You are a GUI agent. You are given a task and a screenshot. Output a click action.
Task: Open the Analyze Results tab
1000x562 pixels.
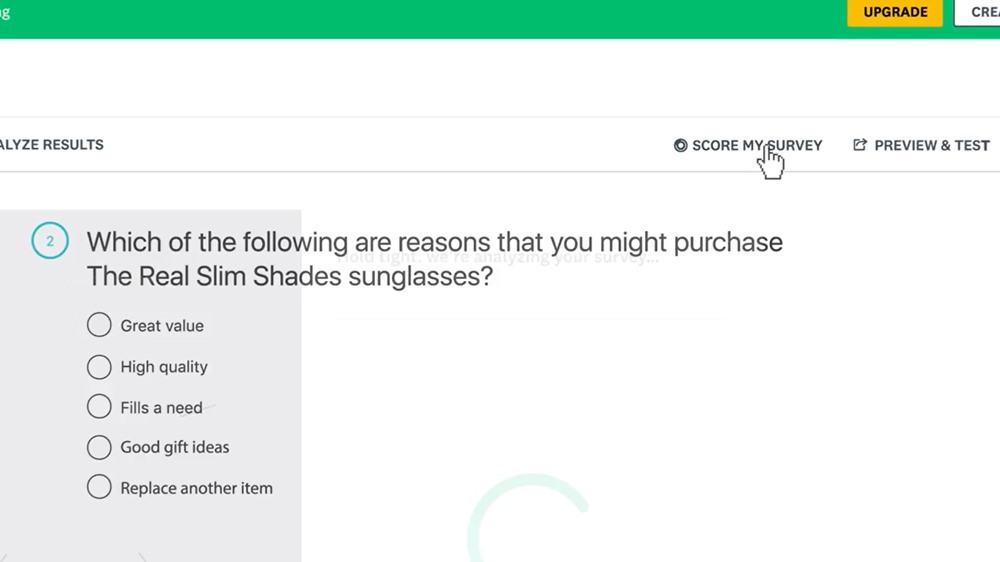pos(52,145)
